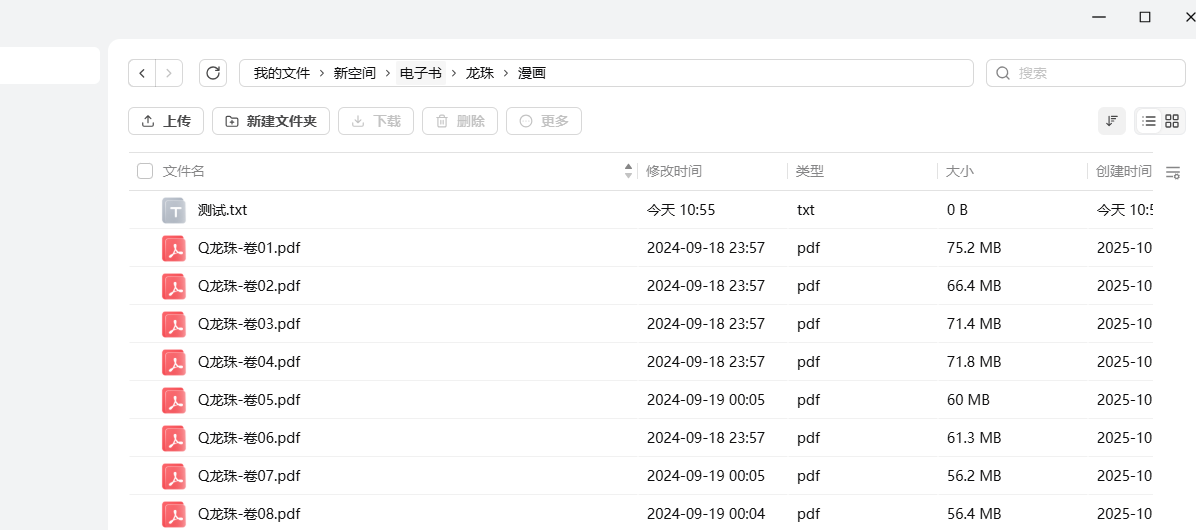Click the PDF icon of Q龙珠-卷05.pdf
Viewport: 1196px width, 530px height.
tap(175, 400)
